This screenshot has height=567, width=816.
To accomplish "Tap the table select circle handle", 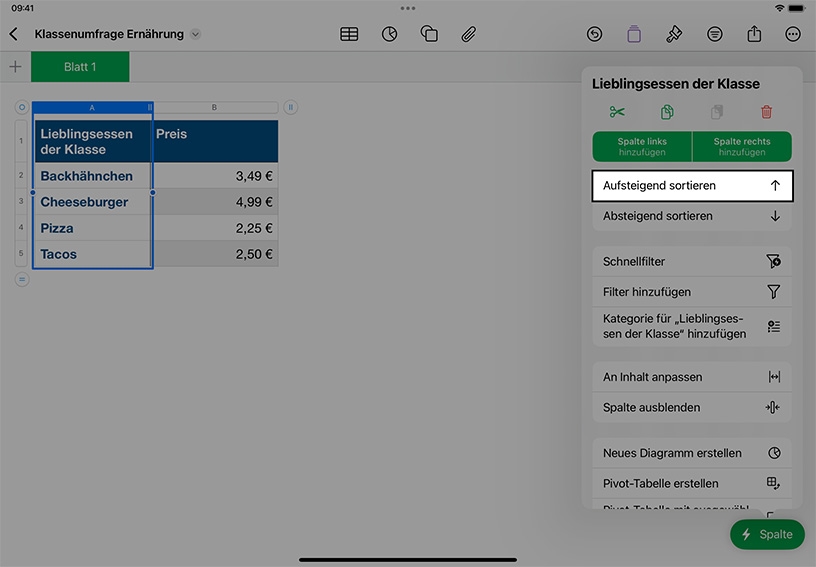I will 22,107.
